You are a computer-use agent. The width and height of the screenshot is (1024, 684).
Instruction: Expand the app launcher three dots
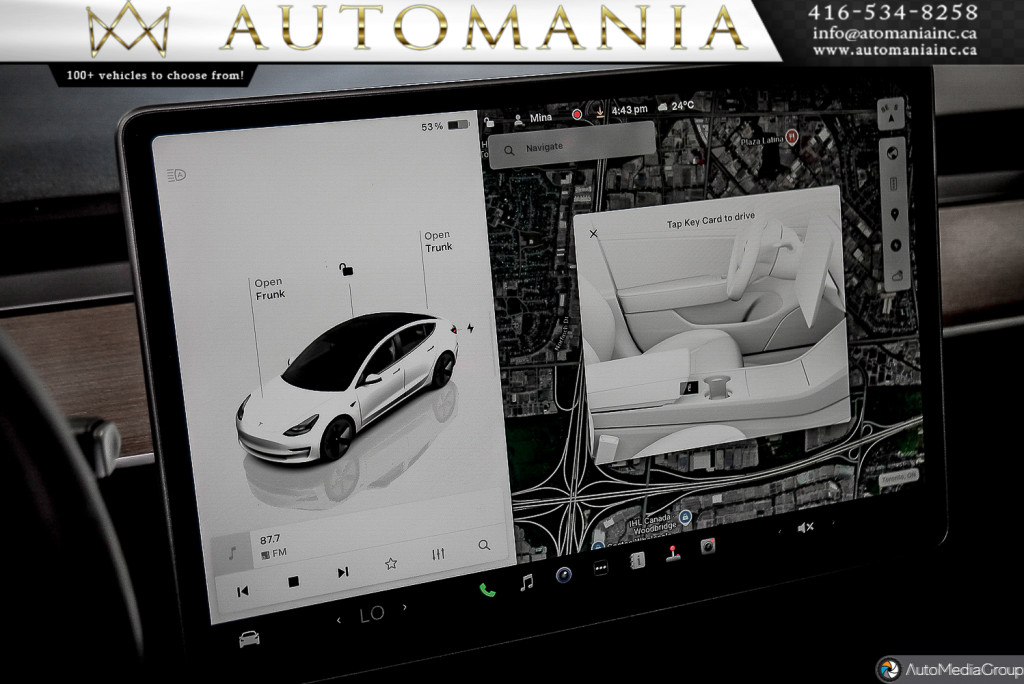tap(601, 568)
